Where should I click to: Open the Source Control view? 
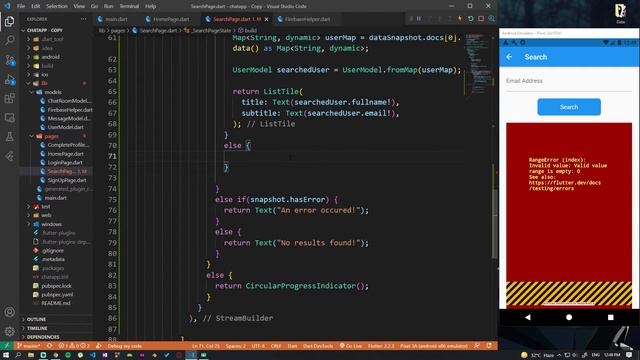pyautogui.click(x=9, y=60)
